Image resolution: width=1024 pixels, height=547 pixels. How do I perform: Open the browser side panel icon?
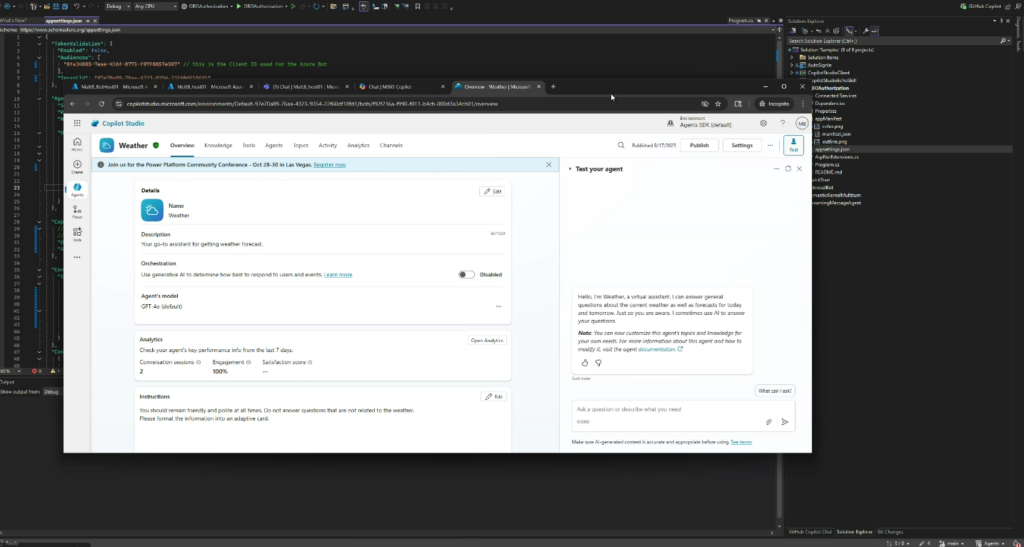coord(738,104)
